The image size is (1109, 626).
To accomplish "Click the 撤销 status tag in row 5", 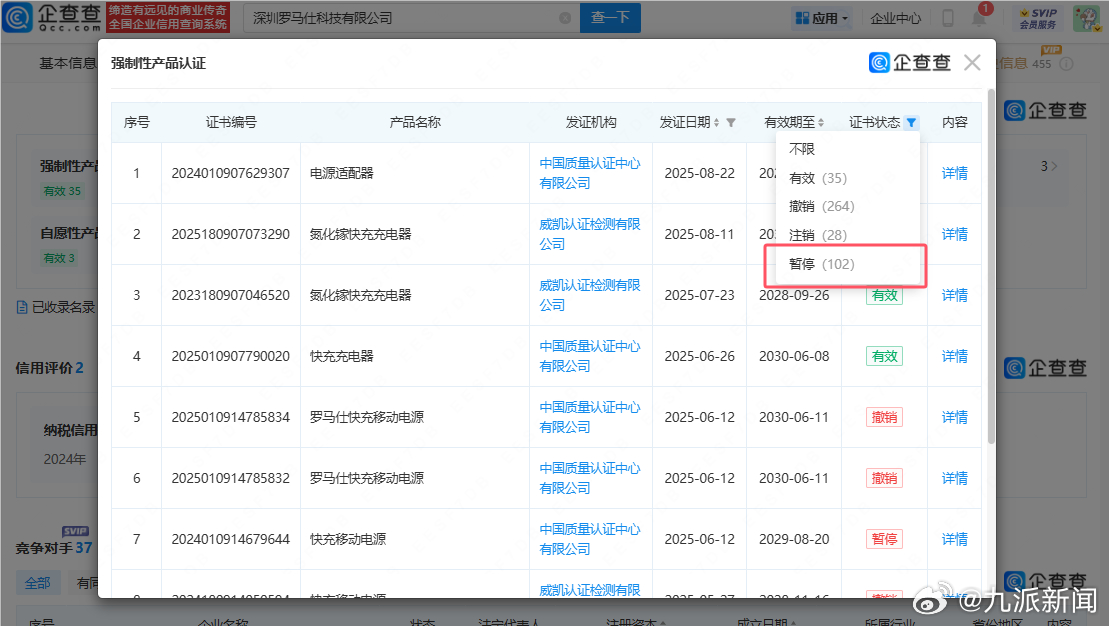I will point(884,417).
